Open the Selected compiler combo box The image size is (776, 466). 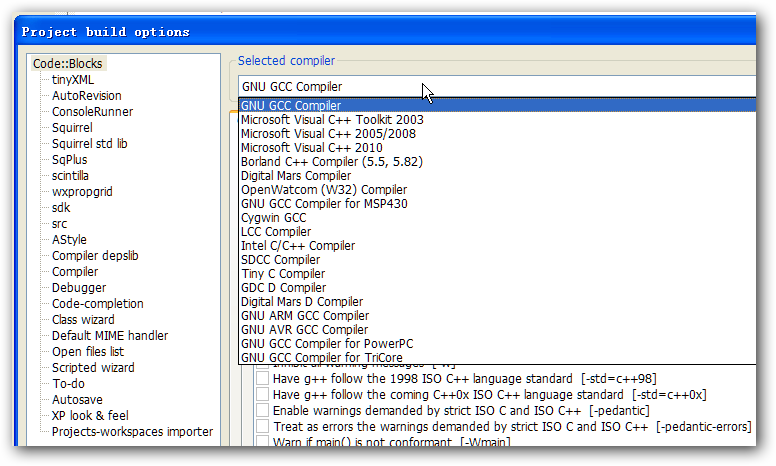(497, 87)
